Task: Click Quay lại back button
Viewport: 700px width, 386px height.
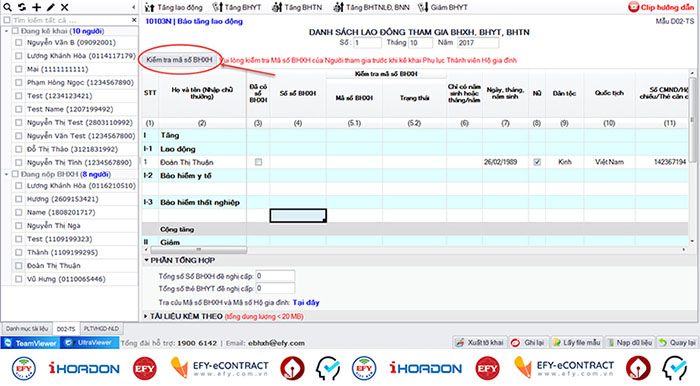Action: [x=677, y=343]
